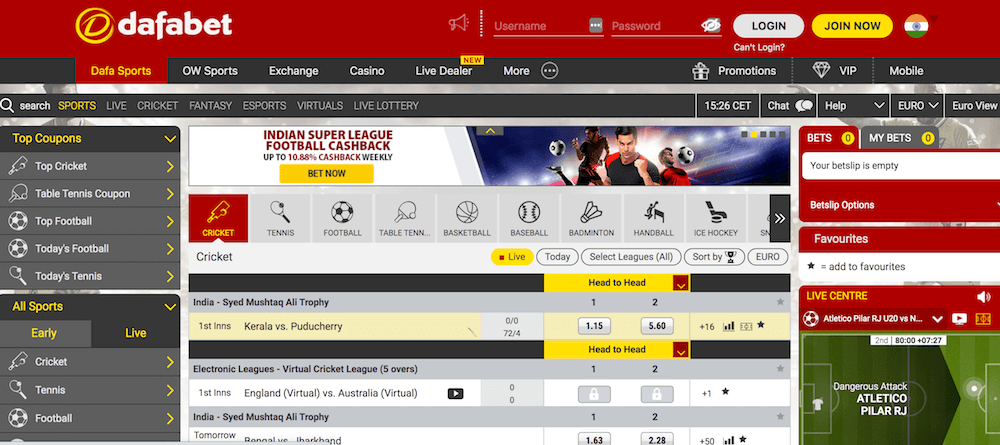Mute the Live Centre speaker icon
Viewport: 1000px width, 445px height.
(x=983, y=296)
